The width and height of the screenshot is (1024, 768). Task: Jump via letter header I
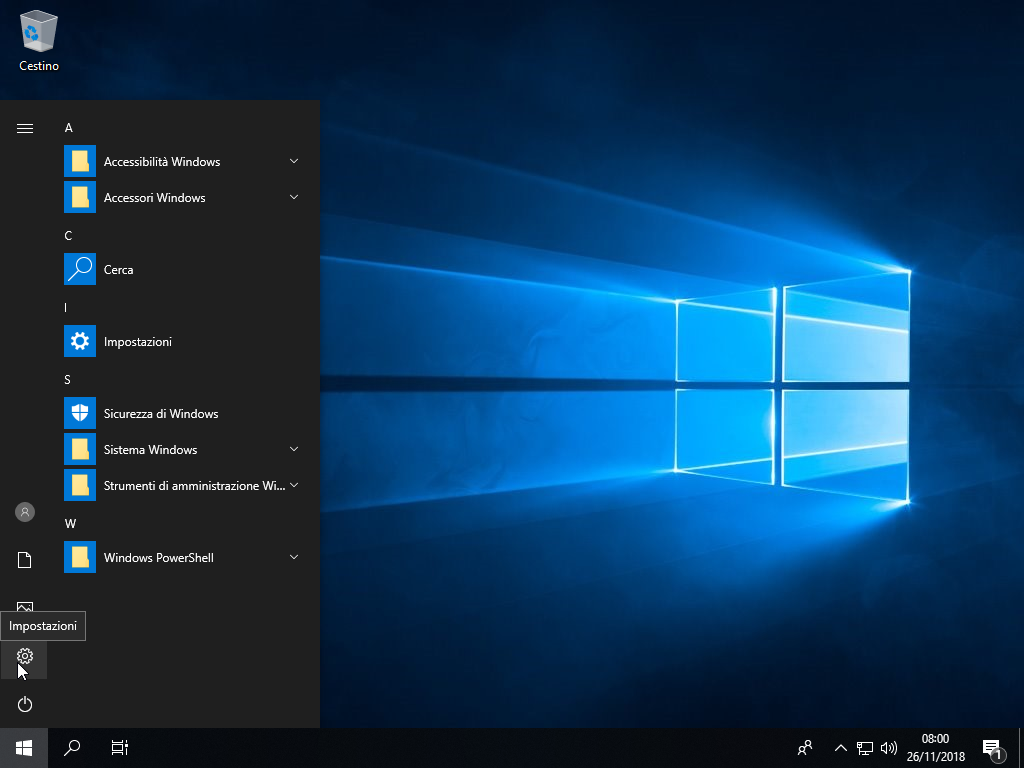click(x=65, y=308)
